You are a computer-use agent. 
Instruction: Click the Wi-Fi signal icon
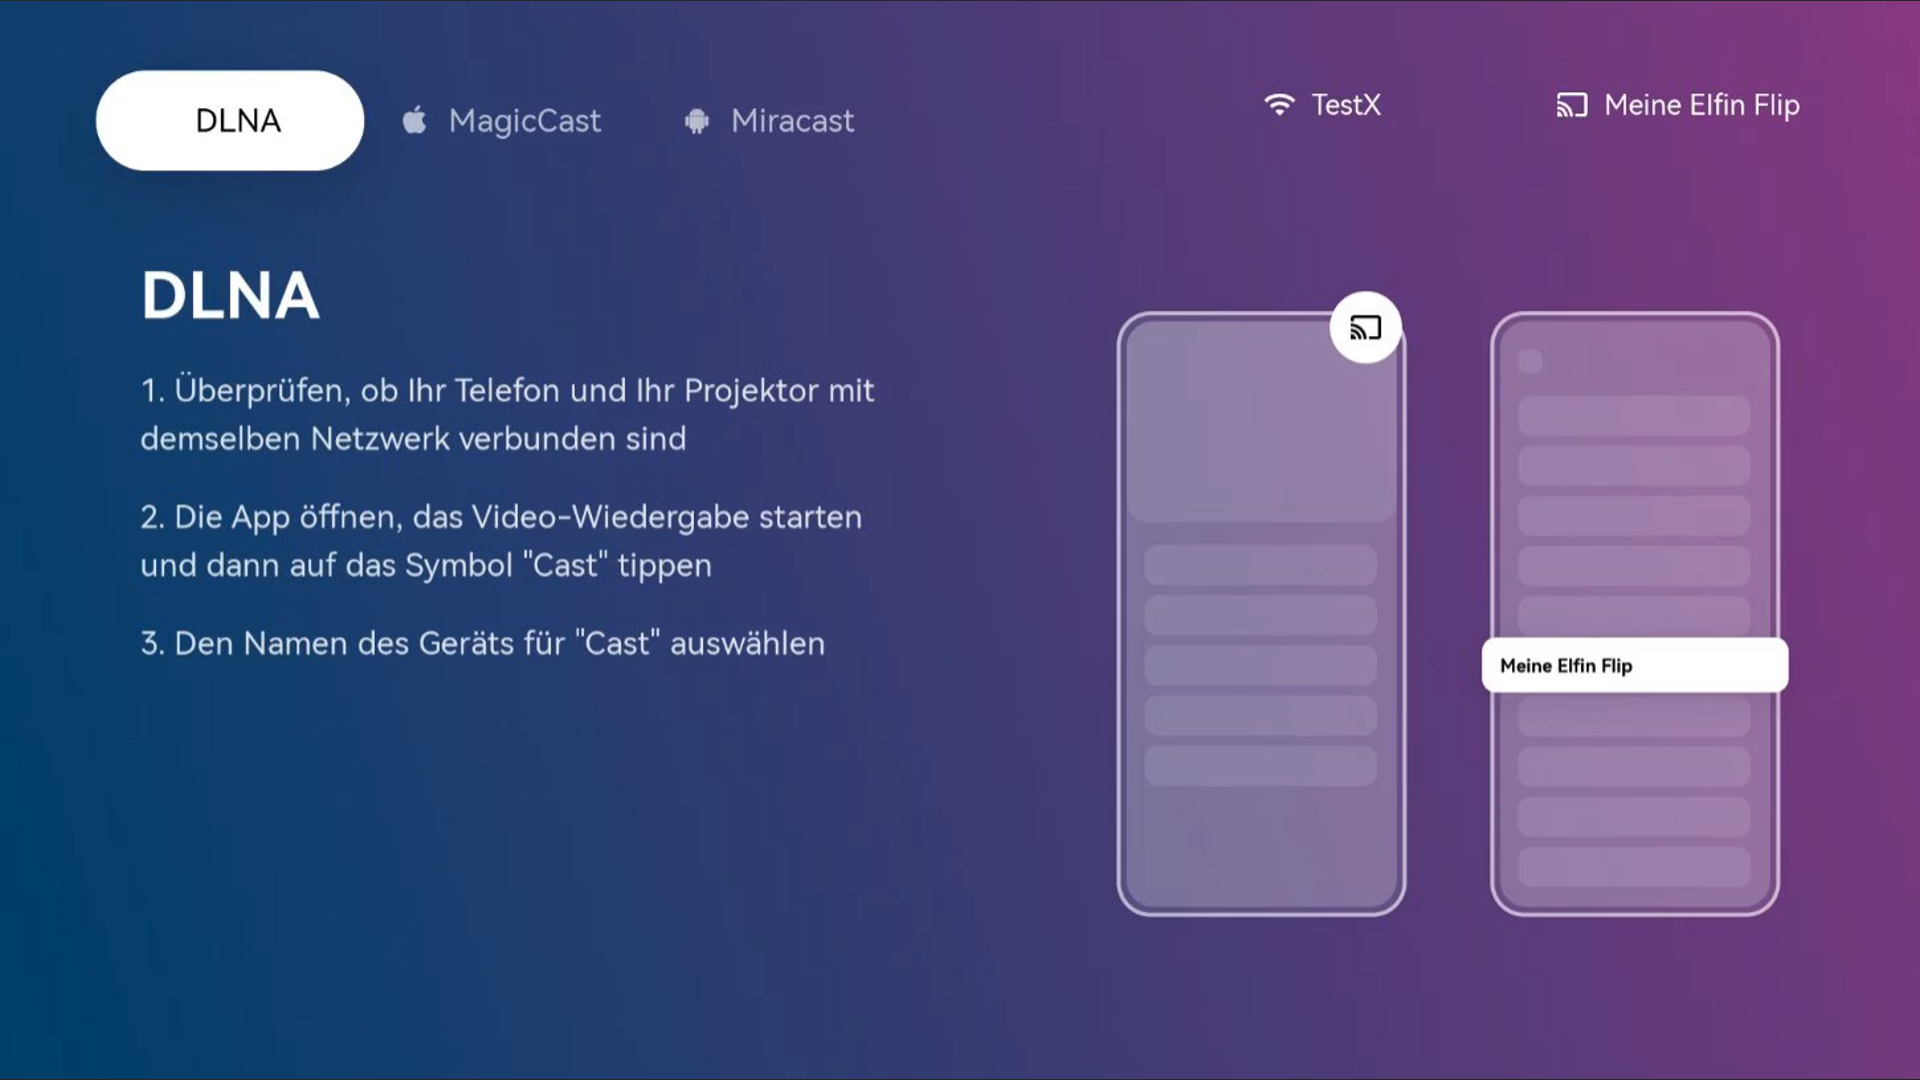point(1279,104)
